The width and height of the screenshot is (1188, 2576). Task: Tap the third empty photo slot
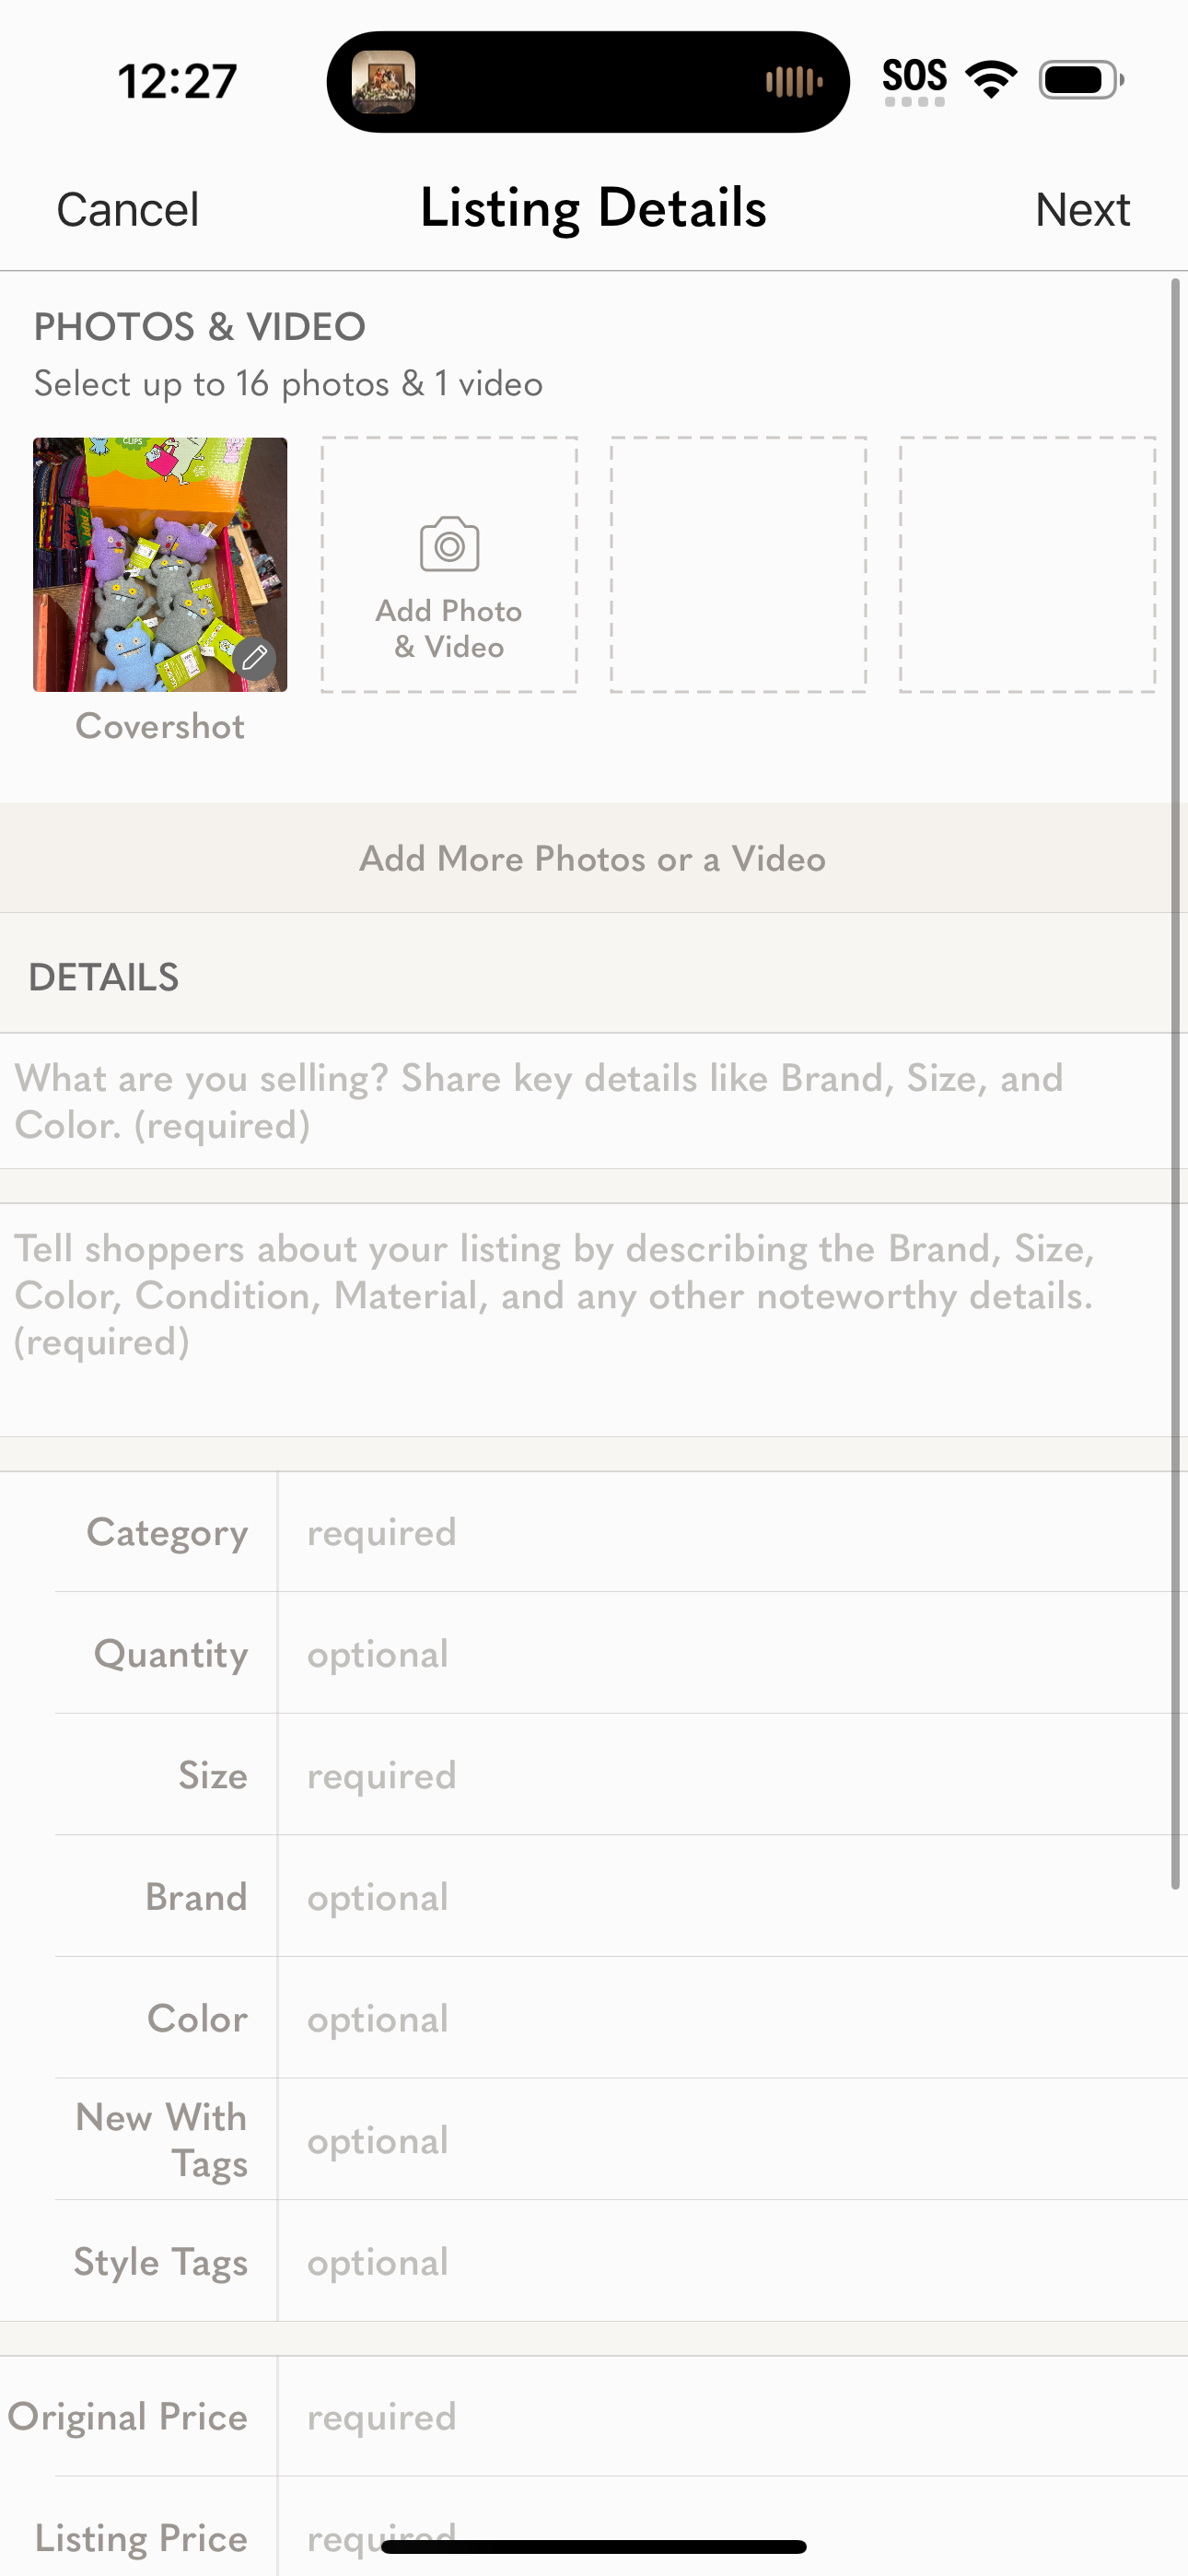[1027, 565]
